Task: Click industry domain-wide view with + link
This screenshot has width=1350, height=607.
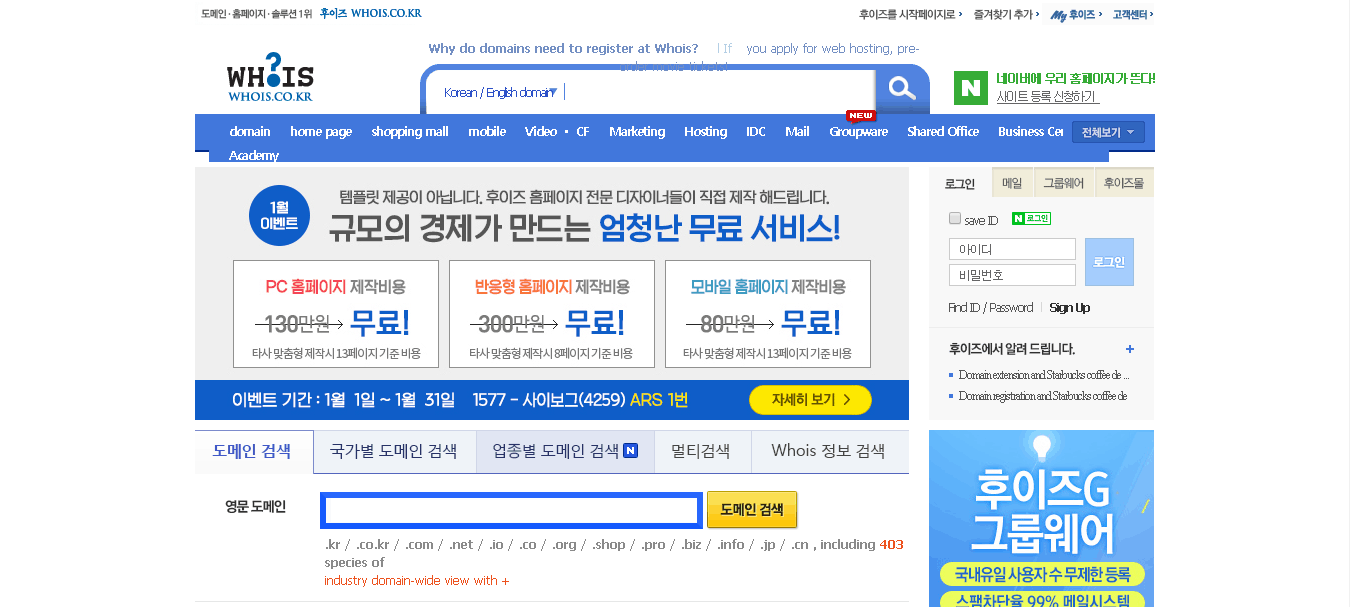Action: 416,581
